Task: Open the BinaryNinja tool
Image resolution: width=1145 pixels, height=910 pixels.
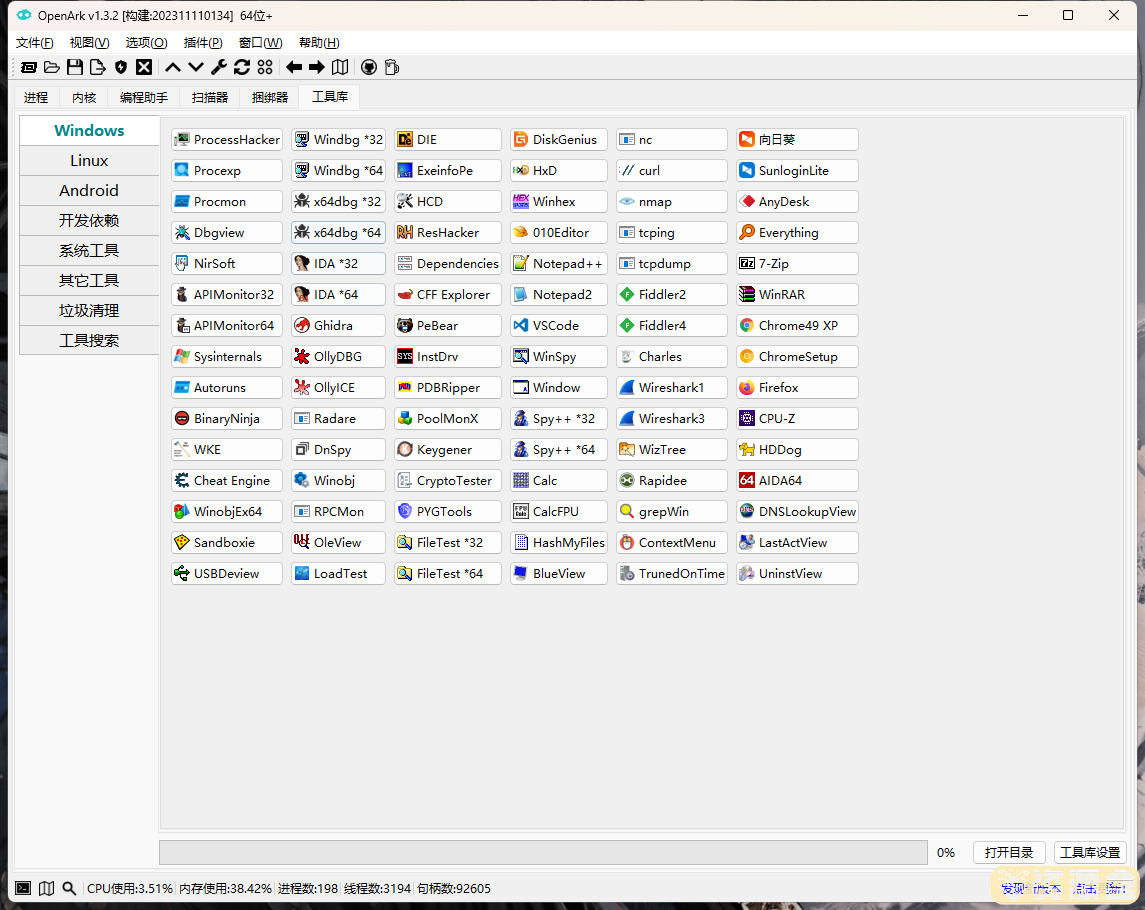Action: pos(227,418)
